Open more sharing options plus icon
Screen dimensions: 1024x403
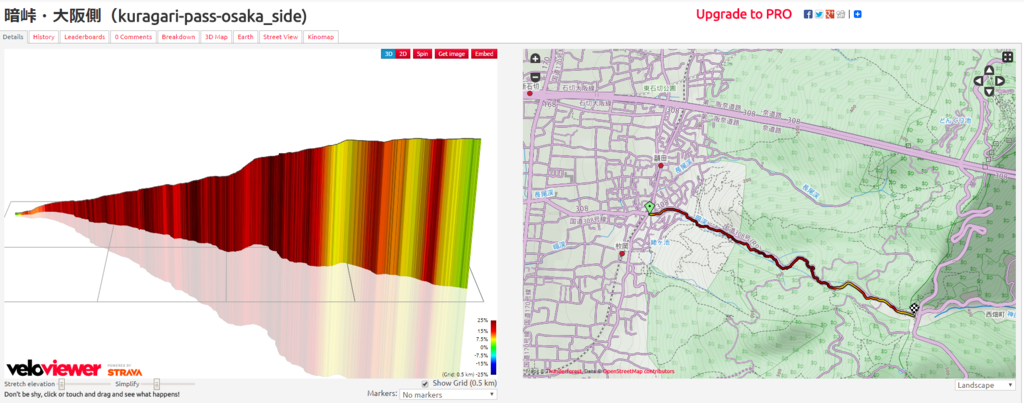[857, 14]
